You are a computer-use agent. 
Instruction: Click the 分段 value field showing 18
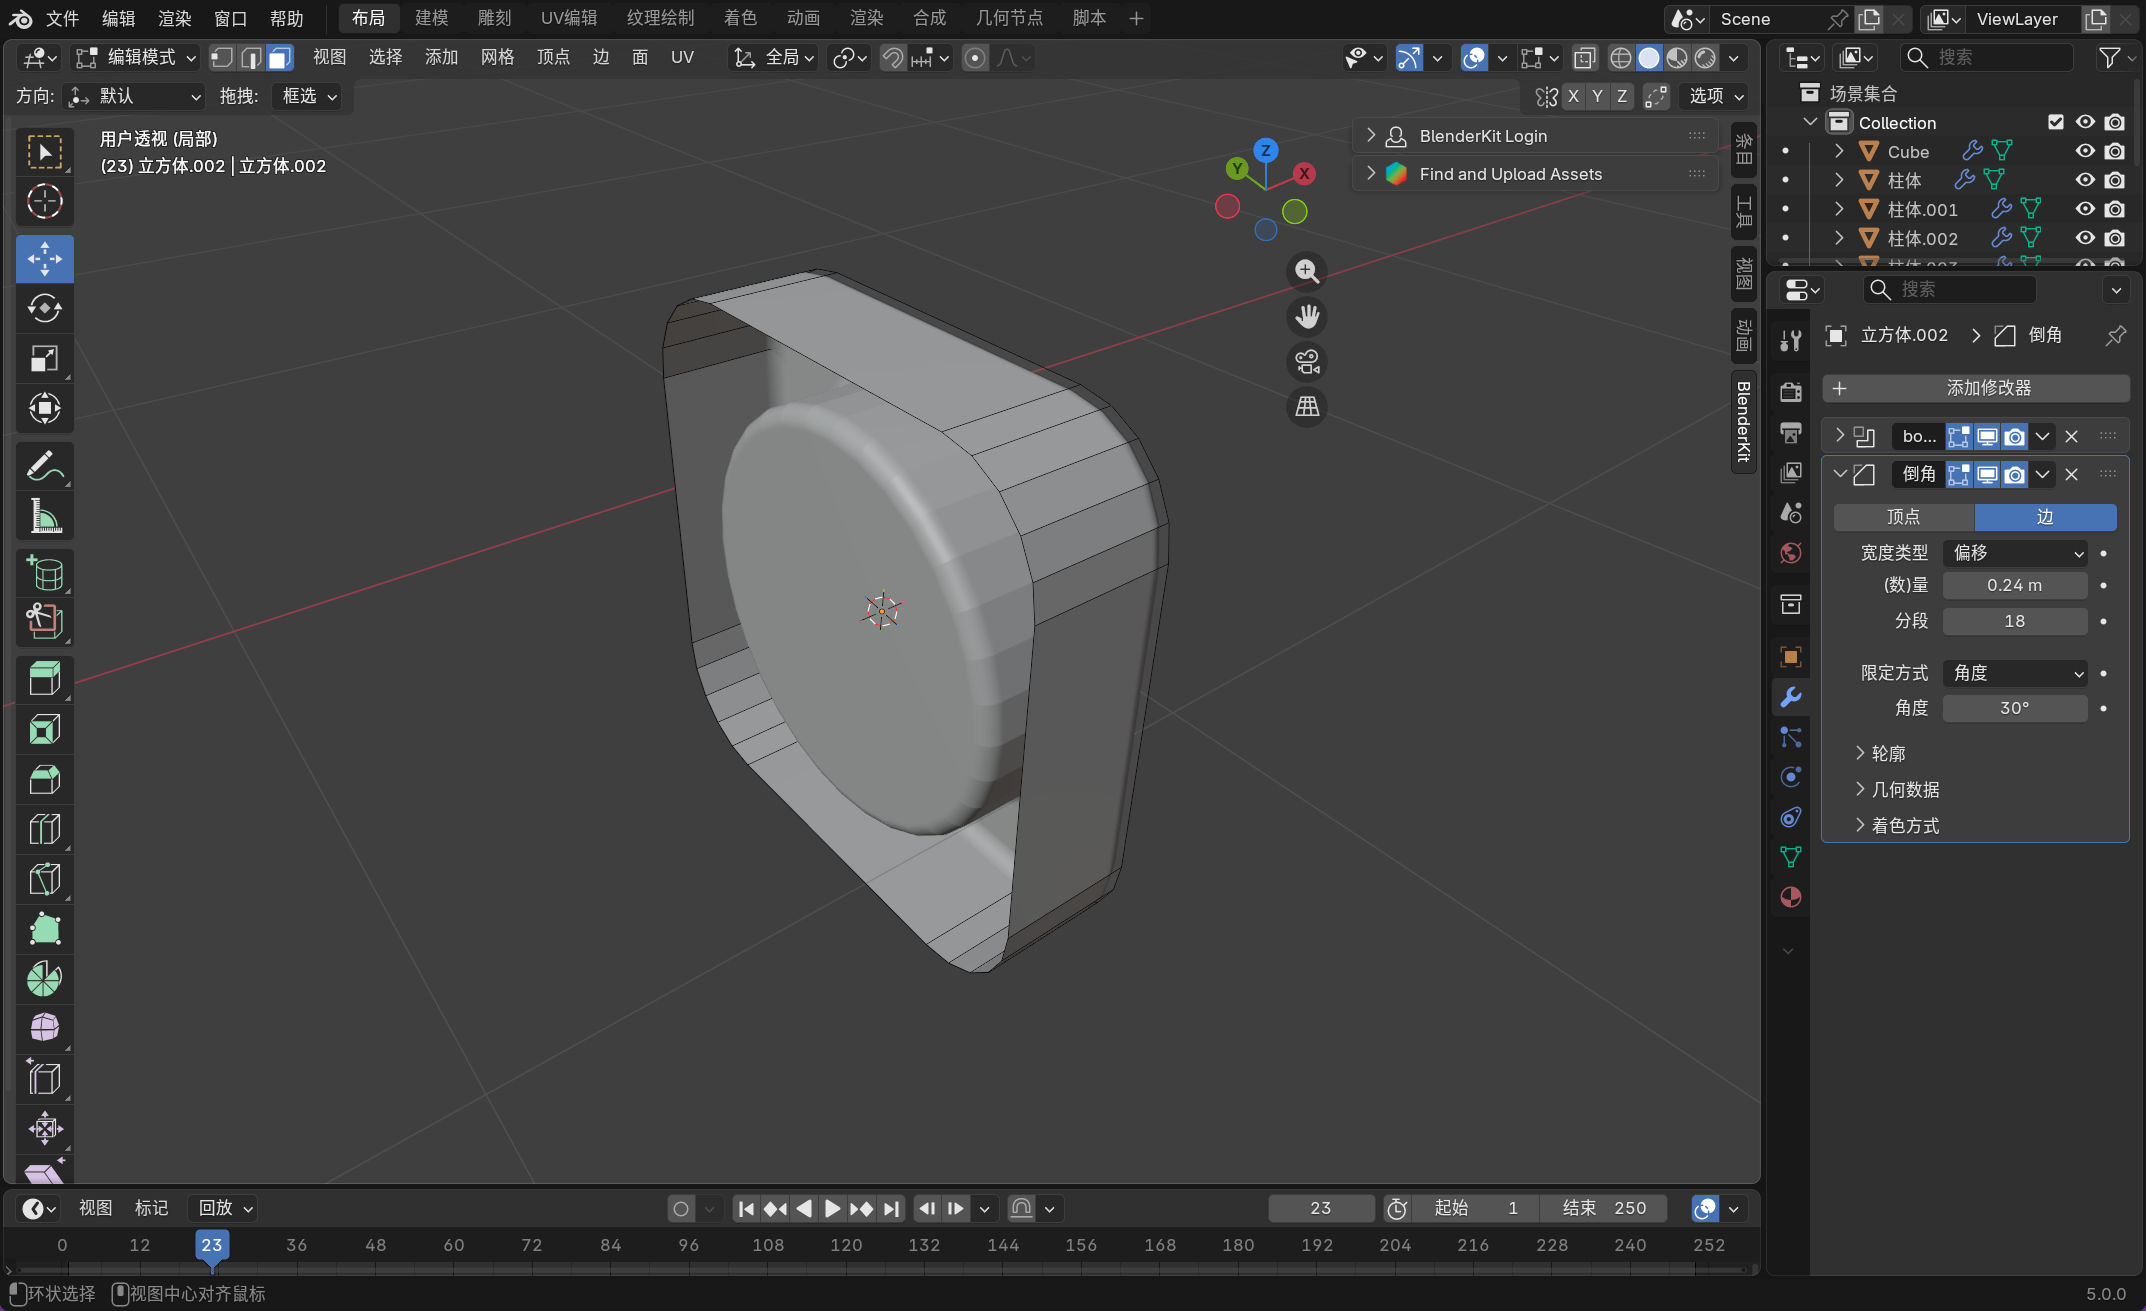(2014, 621)
